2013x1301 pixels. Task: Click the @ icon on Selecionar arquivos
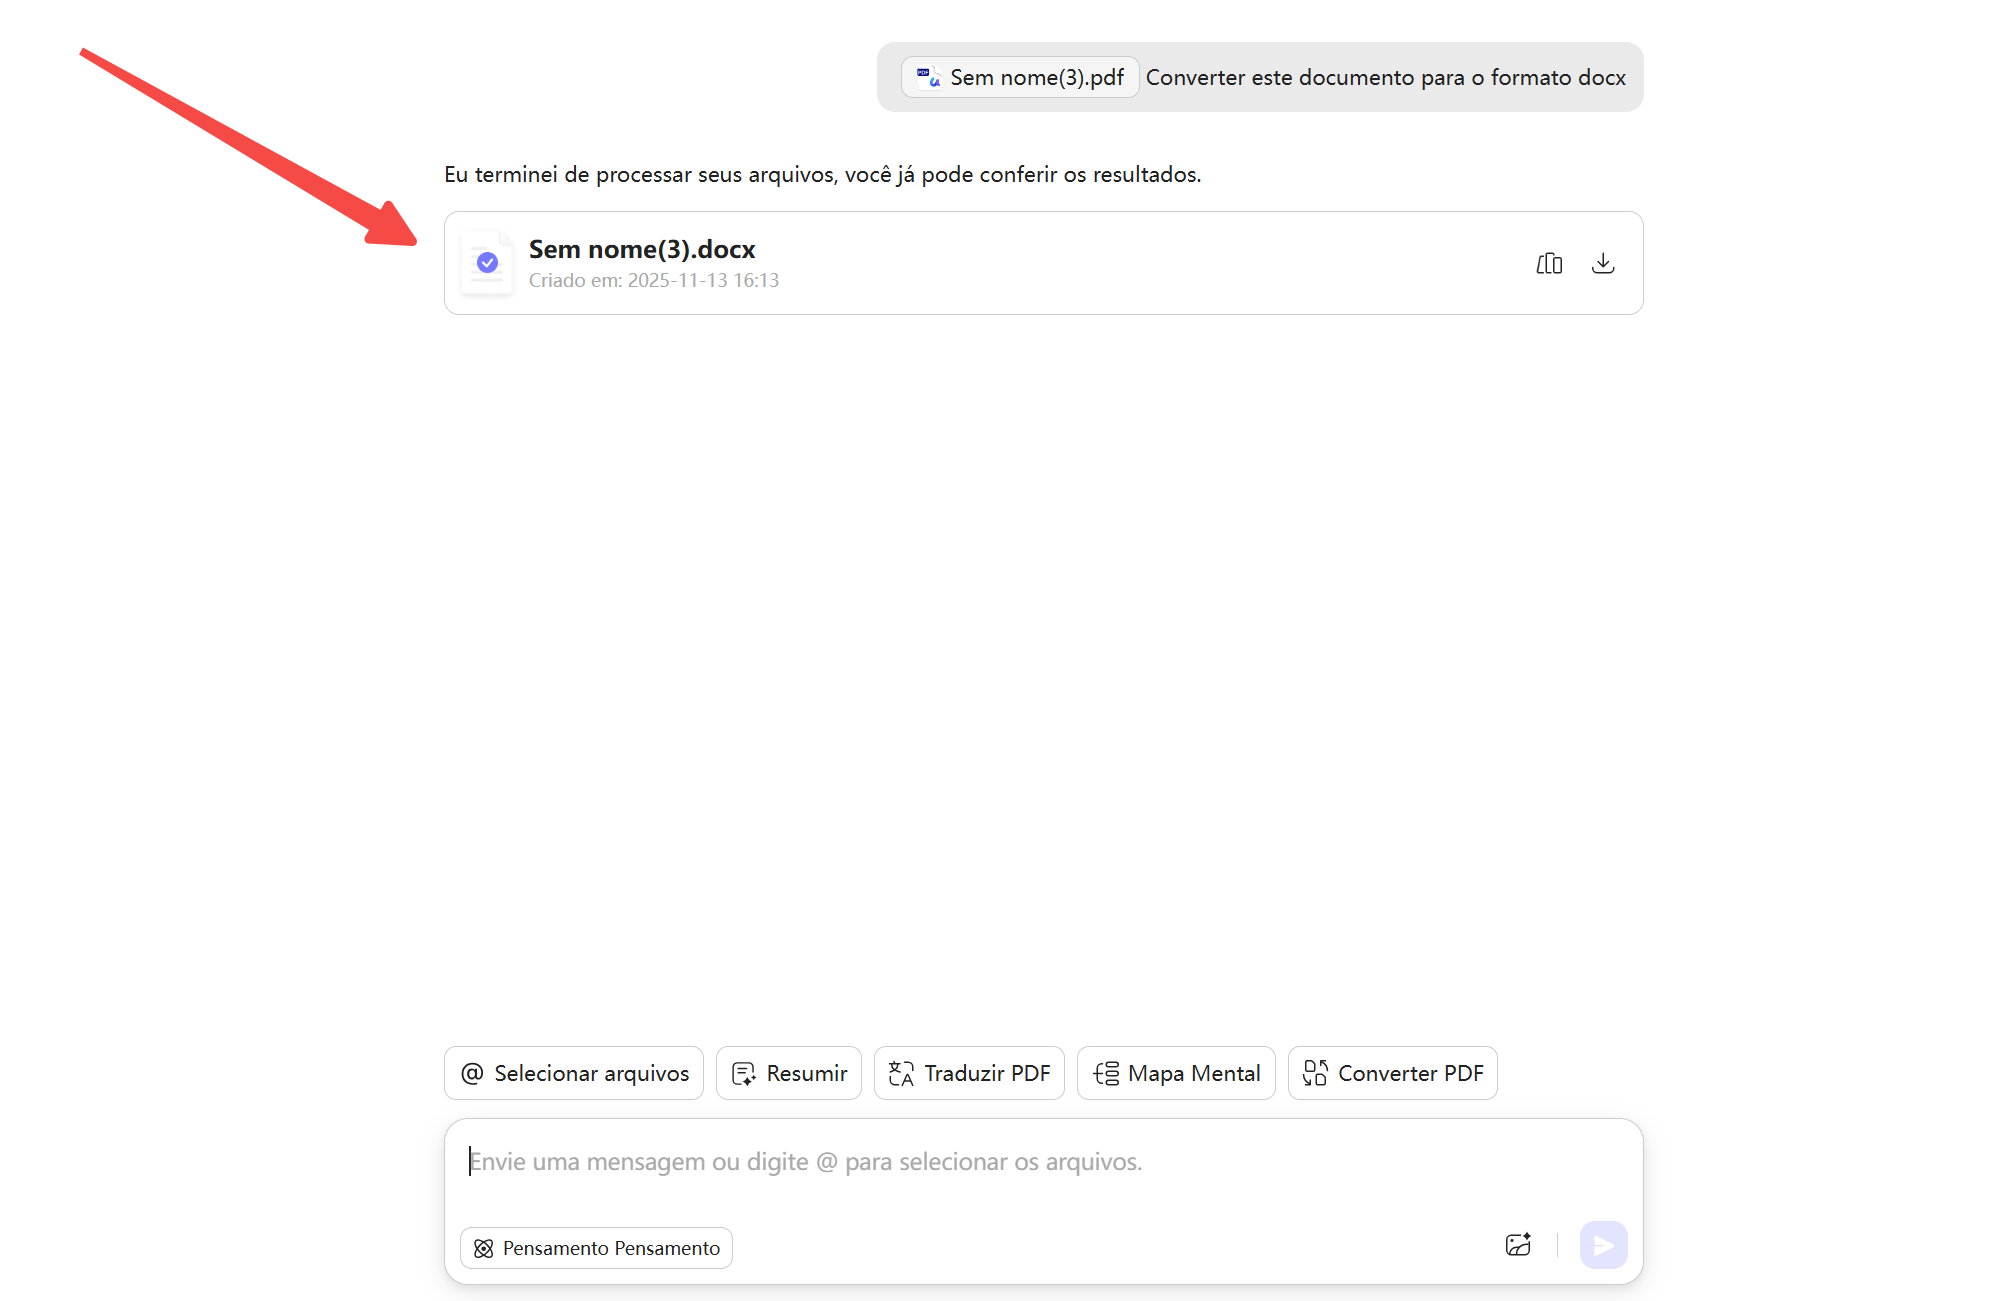(x=472, y=1072)
